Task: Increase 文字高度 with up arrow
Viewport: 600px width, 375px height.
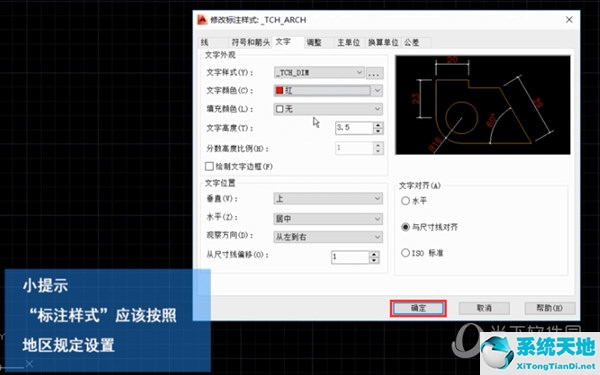Action: (378, 125)
